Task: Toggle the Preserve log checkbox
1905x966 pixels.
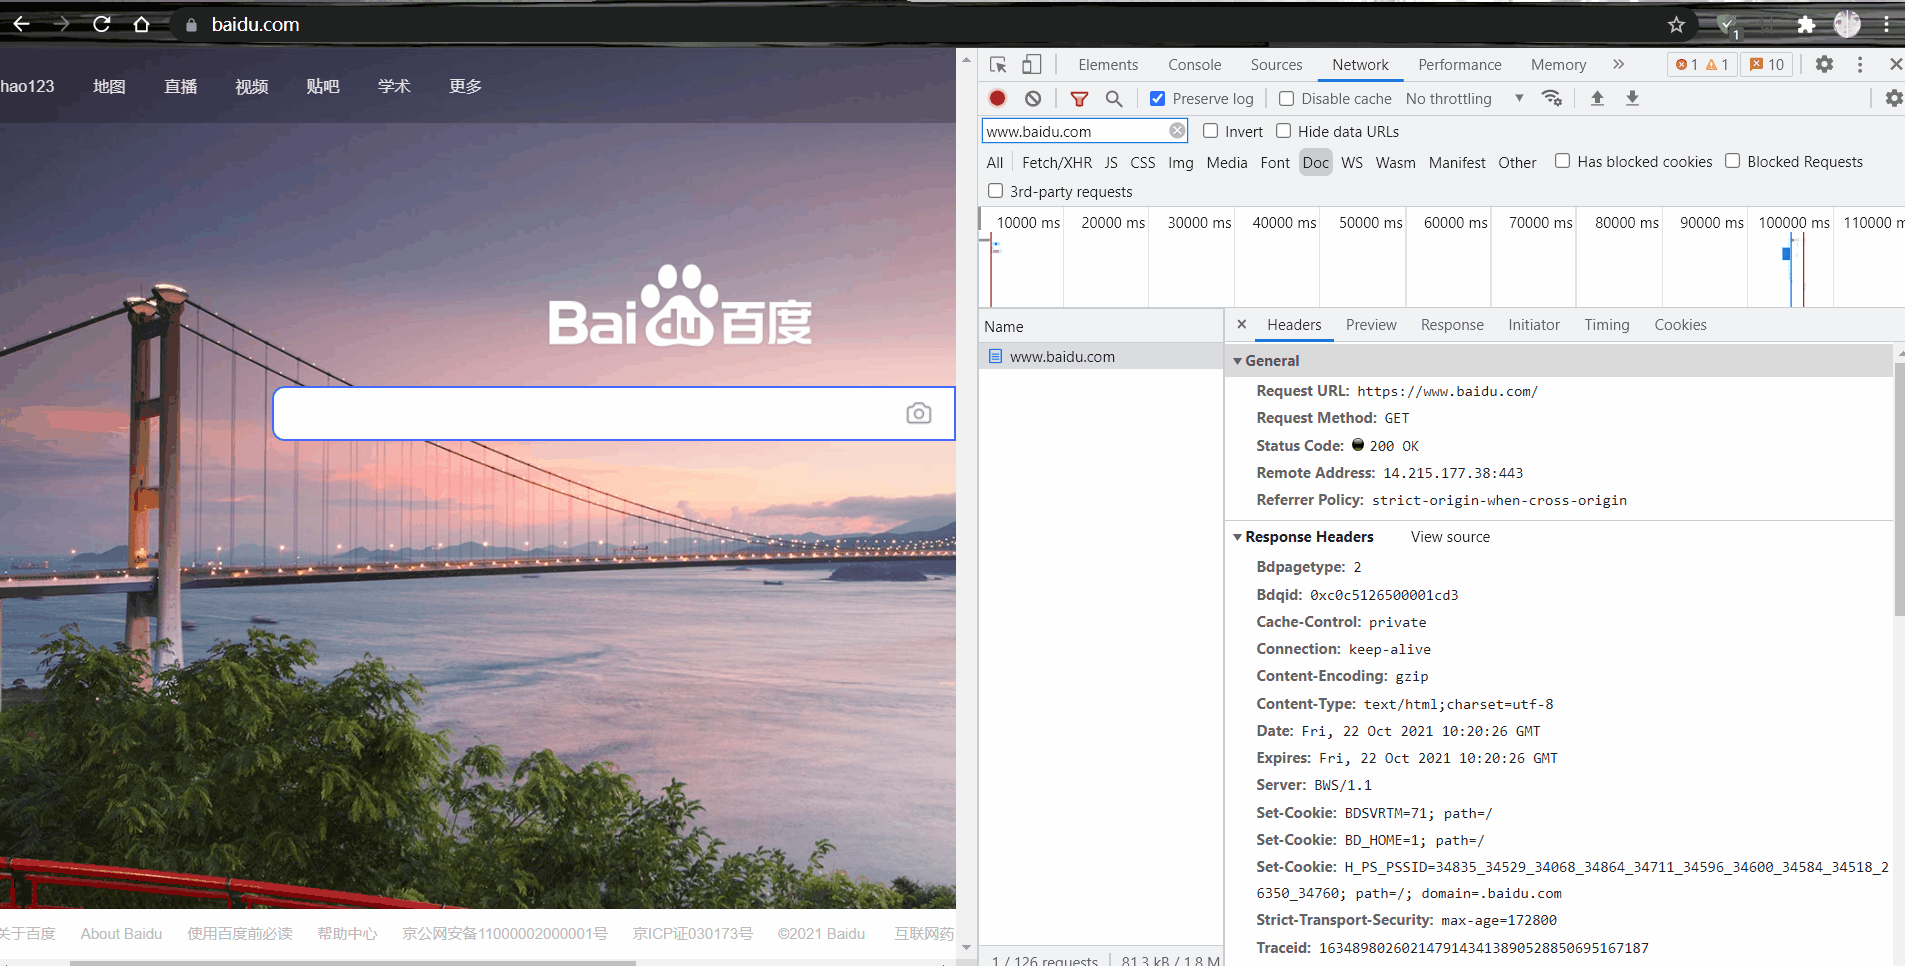Action: pyautogui.click(x=1157, y=98)
